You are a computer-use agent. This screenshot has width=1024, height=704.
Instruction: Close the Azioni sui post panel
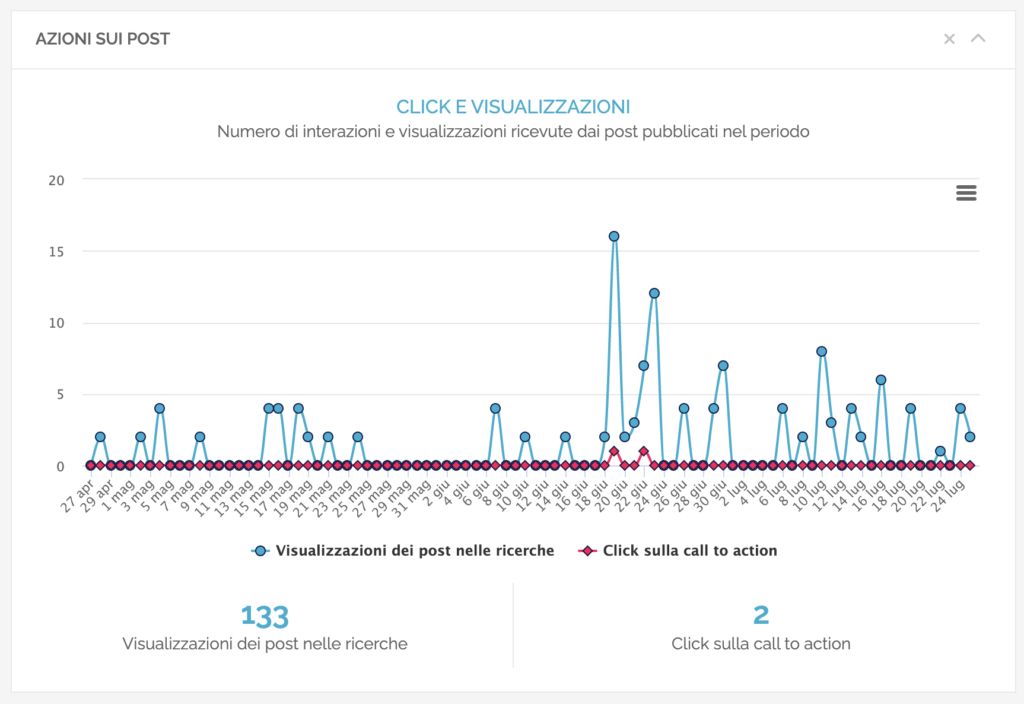tap(949, 39)
